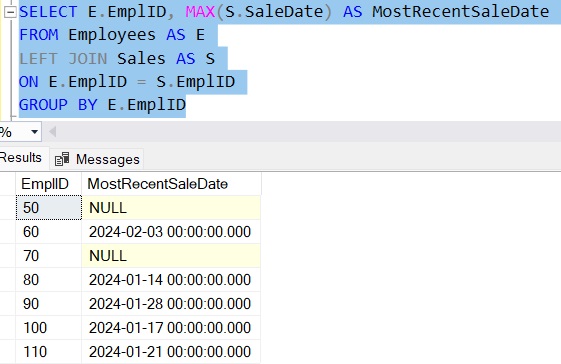Image resolution: width=561 pixels, height=364 pixels.
Task: Select the EmplID cell with 90
Action: [x=49, y=304]
